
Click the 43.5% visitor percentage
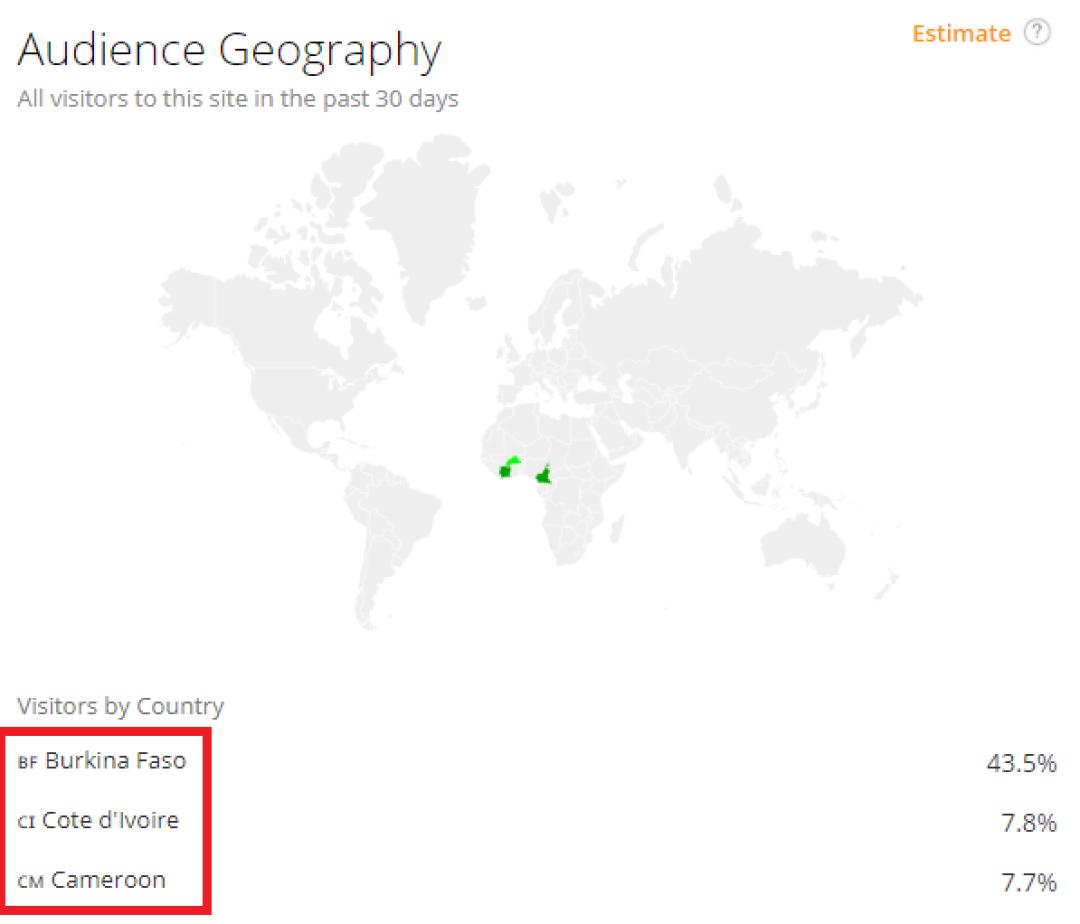coord(1021,764)
